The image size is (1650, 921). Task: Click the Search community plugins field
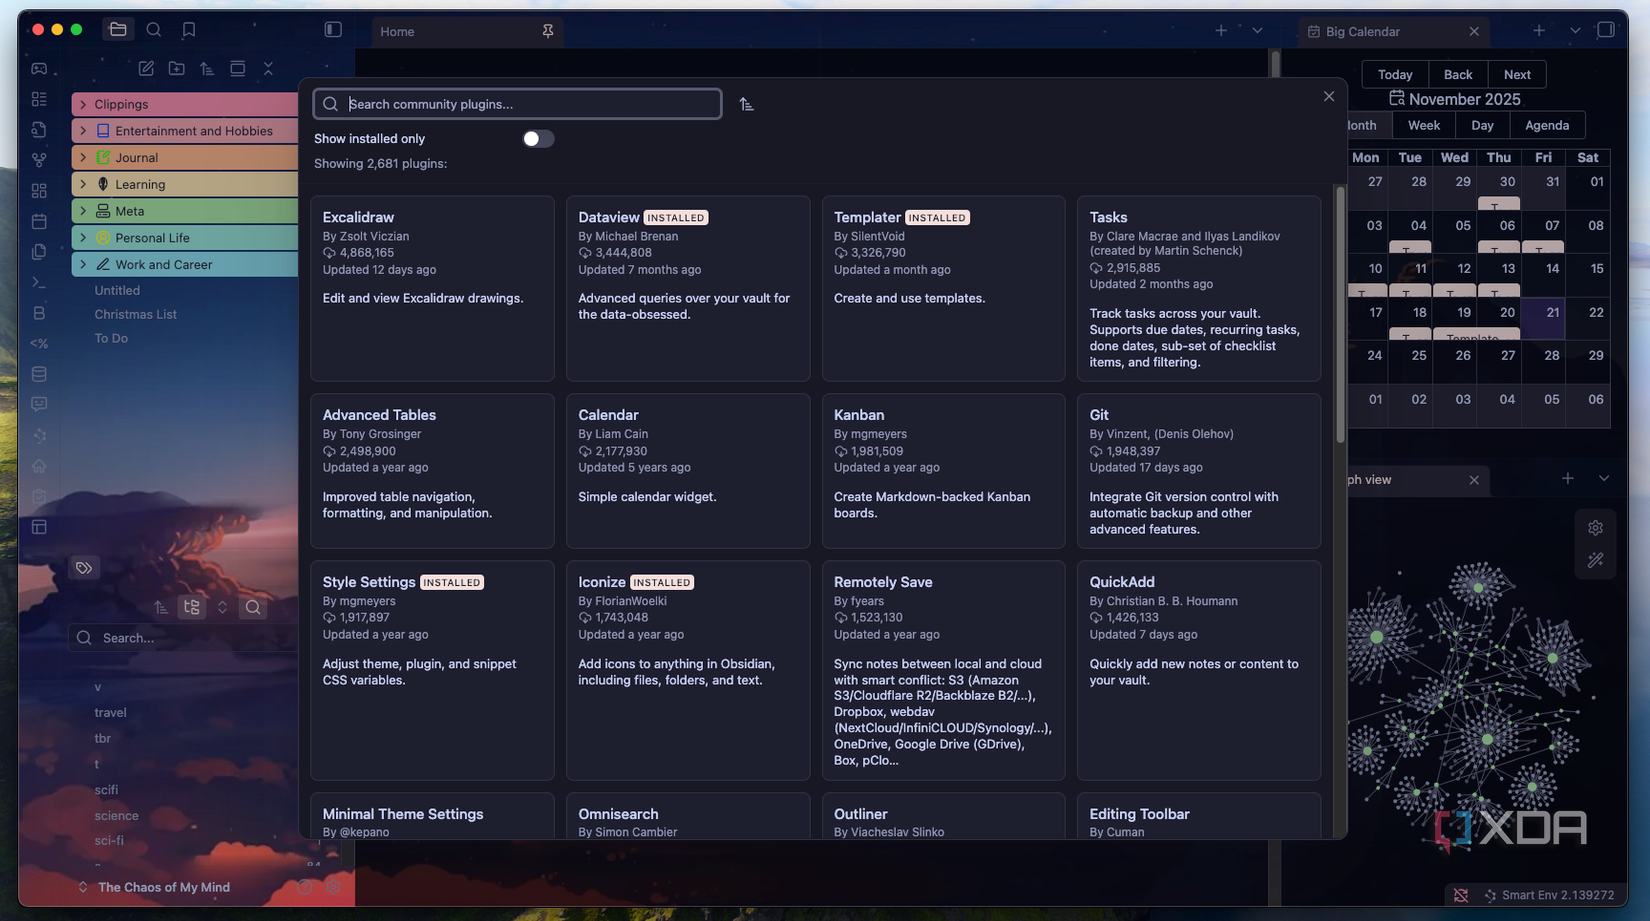coord(517,104)
